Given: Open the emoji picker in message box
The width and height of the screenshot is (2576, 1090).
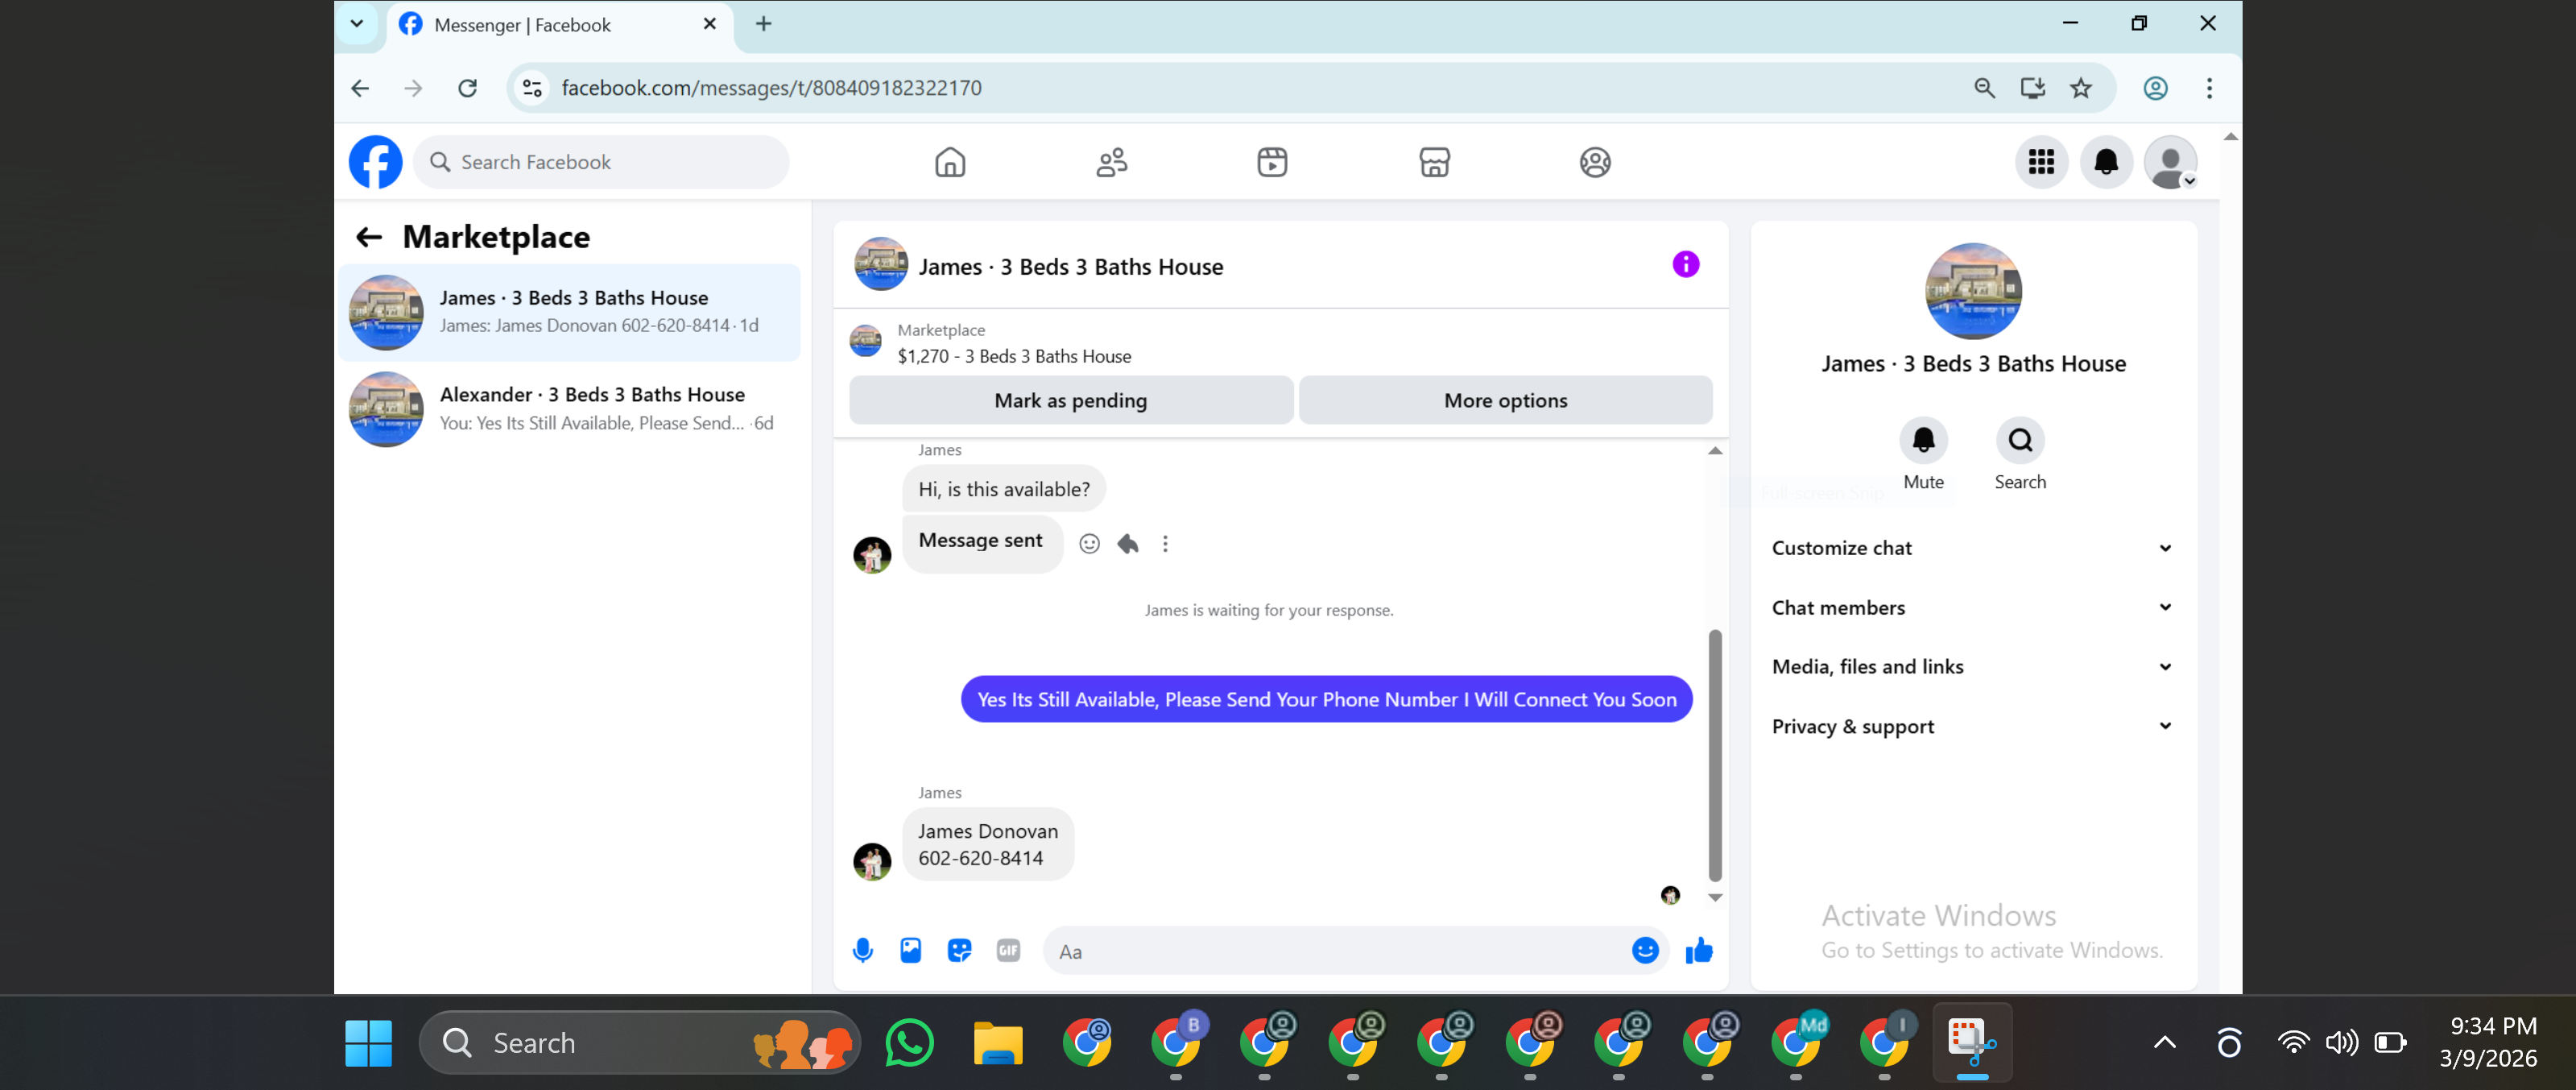Looking at the screenshot, I should click(x=1645, y=951).
